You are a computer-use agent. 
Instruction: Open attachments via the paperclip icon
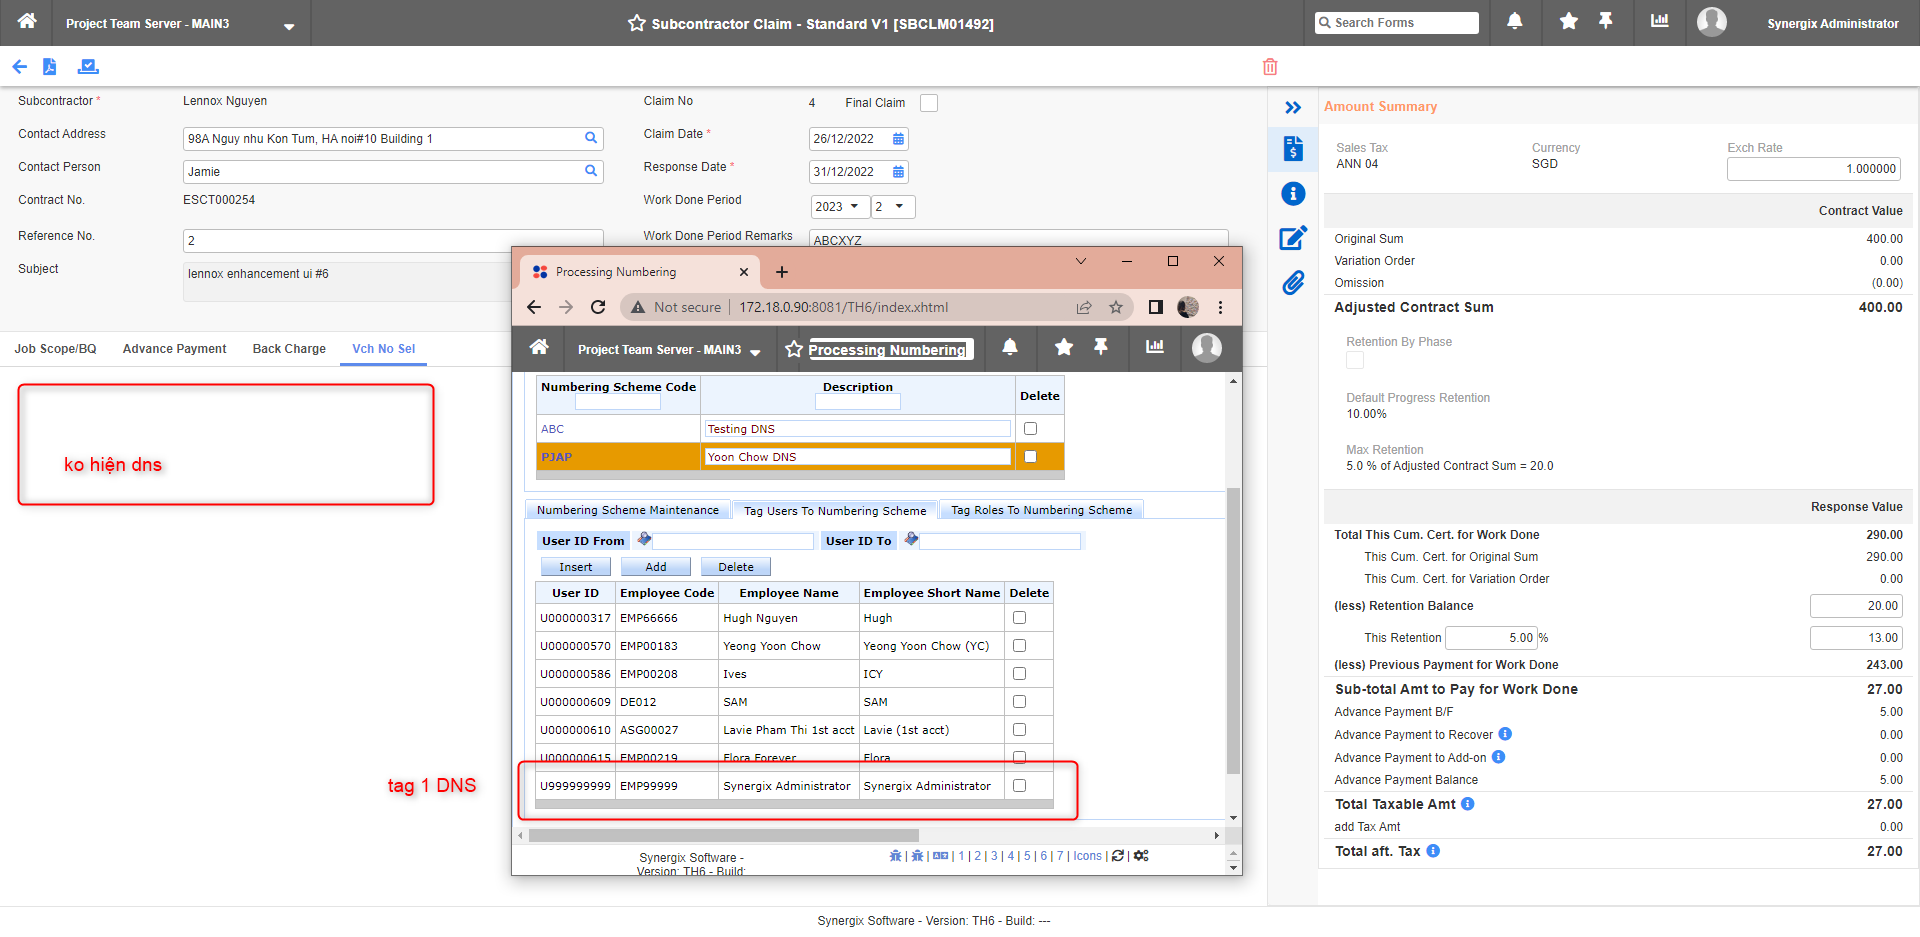1292,283
